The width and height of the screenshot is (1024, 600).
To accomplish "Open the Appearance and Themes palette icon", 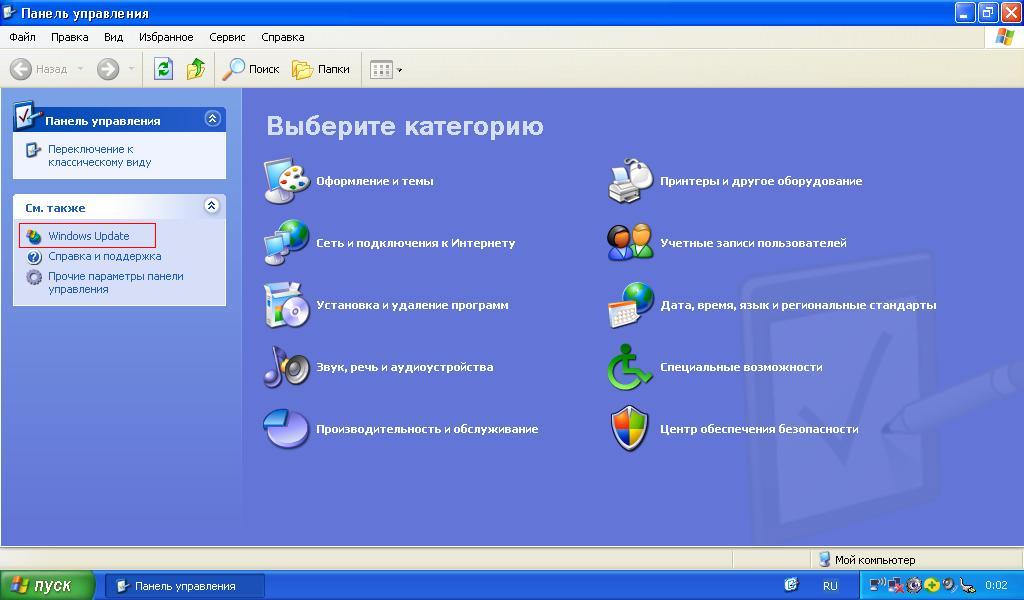I will (287, 181).
